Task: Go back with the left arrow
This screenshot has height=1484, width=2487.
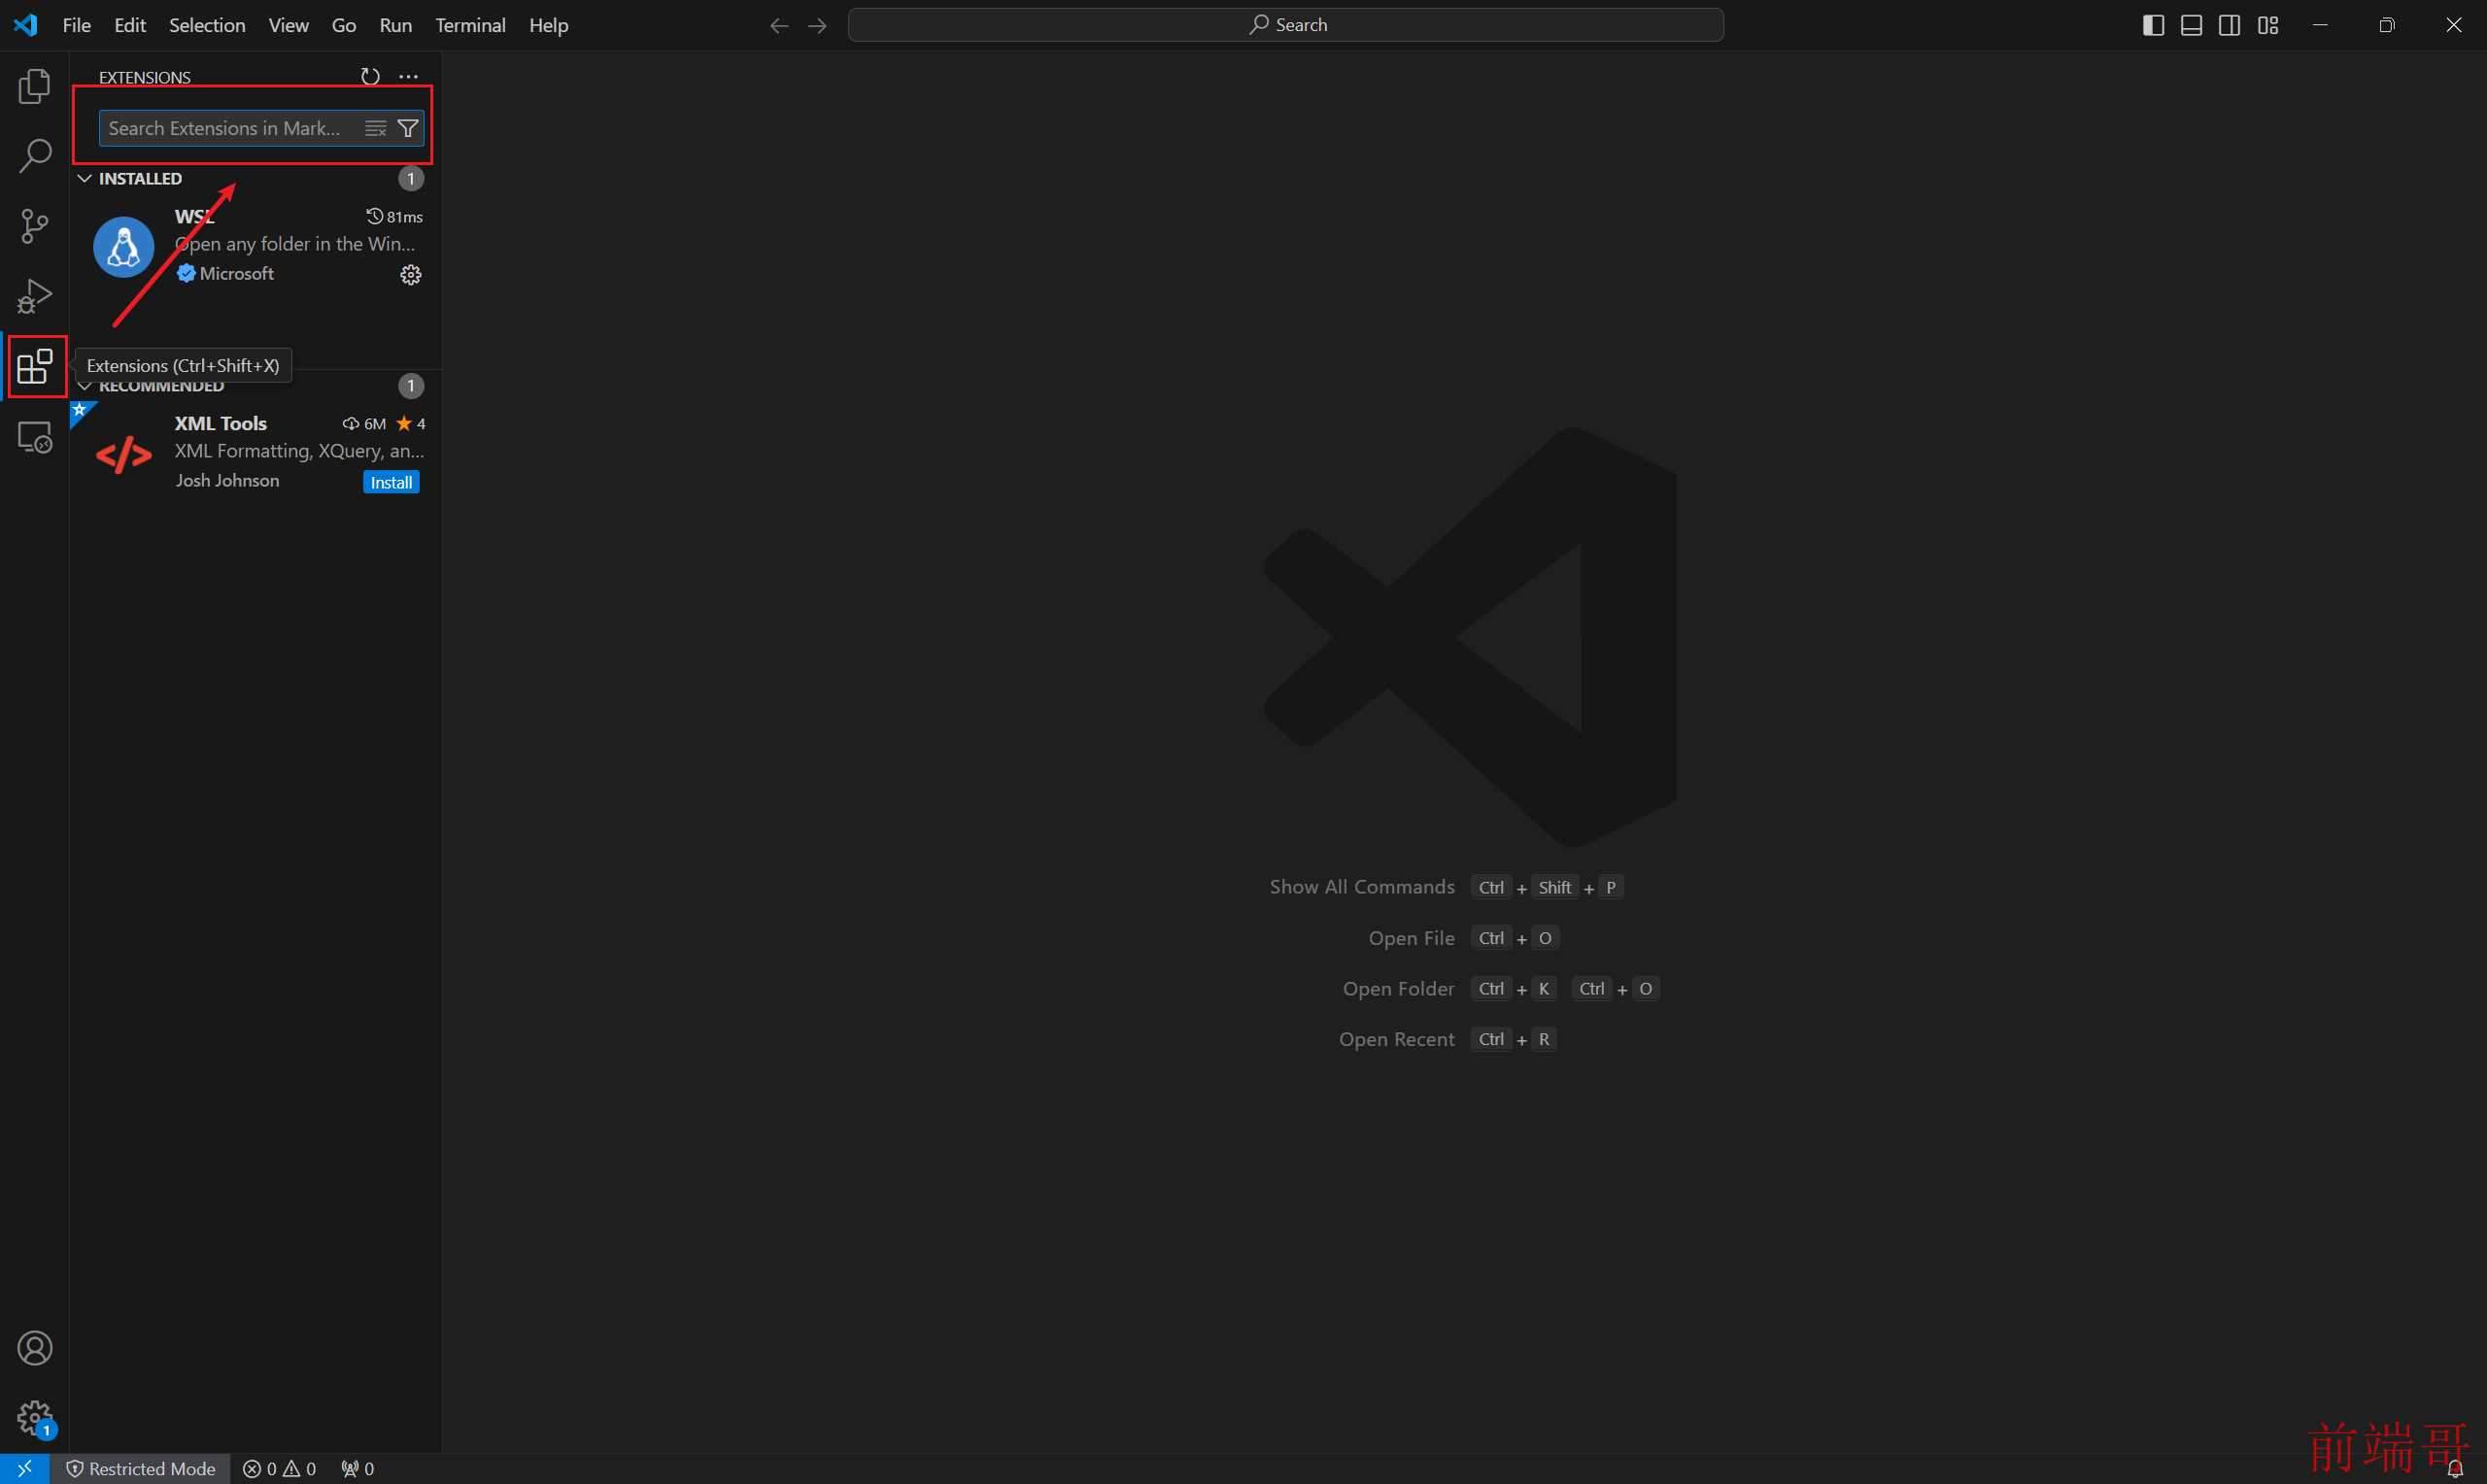Action: 779,25
